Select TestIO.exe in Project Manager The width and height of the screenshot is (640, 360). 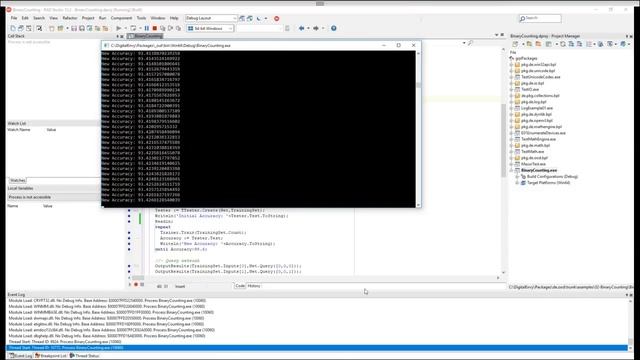click(529, 89)
